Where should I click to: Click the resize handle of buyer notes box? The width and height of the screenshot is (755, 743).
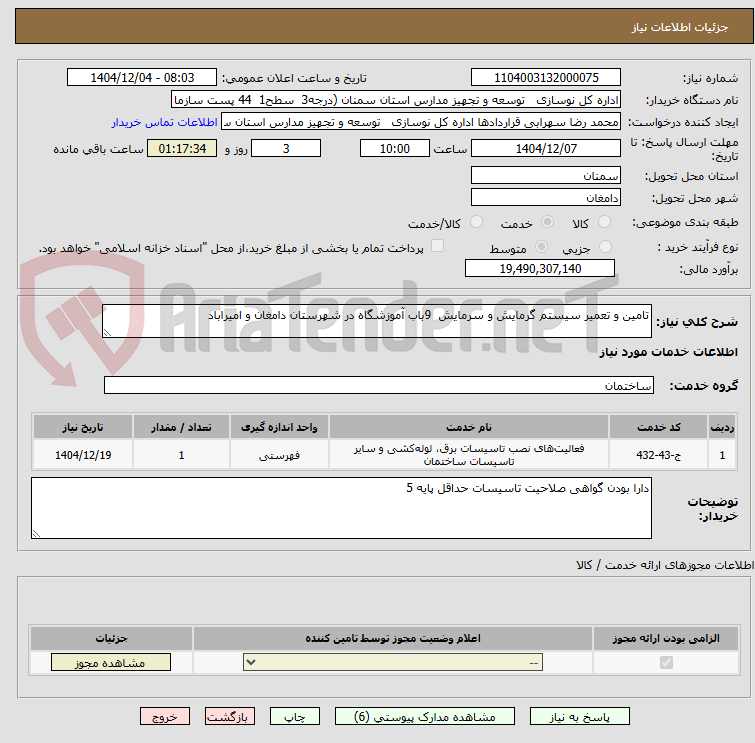pyautogui.click(x=36, y=534)
